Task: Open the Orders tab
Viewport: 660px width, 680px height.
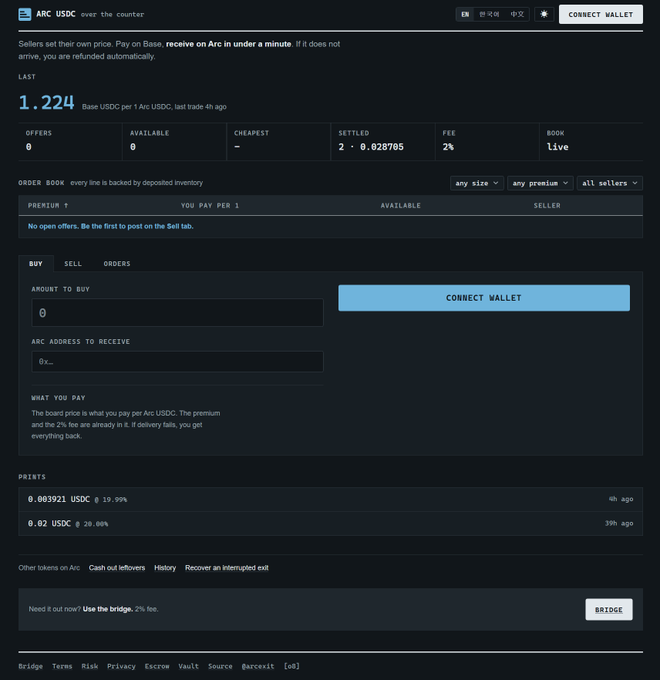Action: (117, 264)
